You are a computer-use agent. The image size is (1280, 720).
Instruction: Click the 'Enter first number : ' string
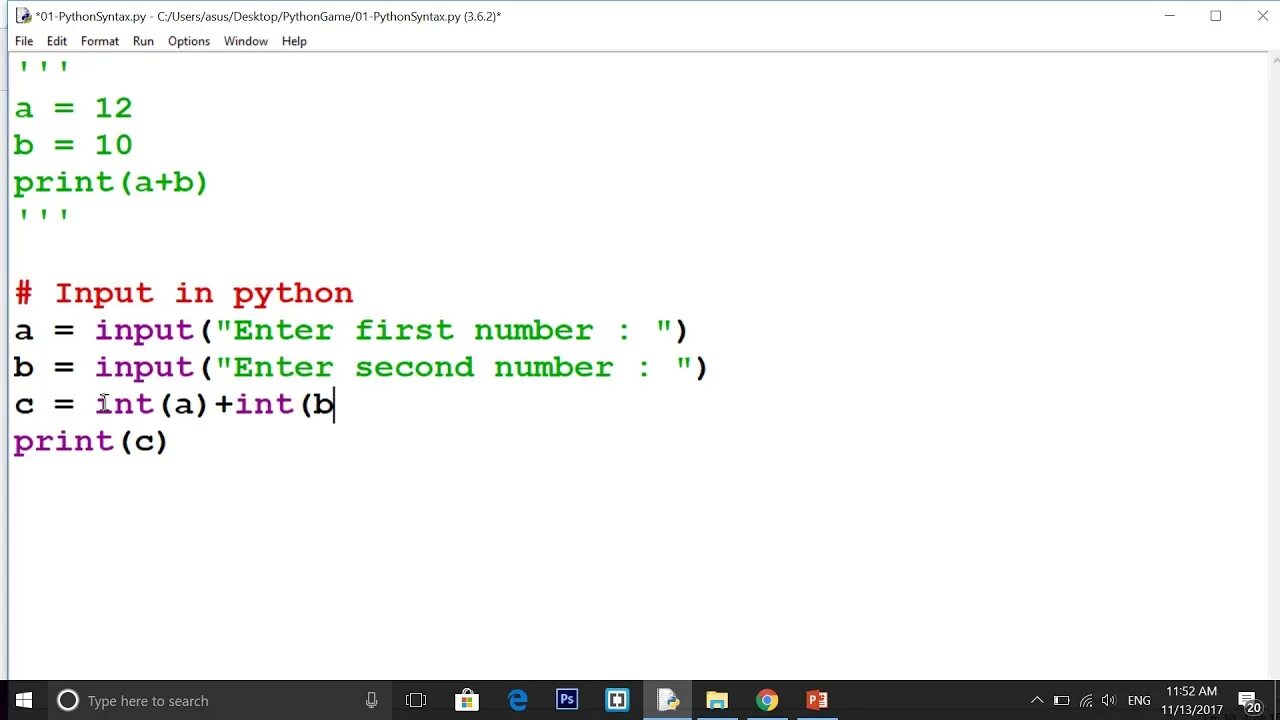tap(444, 330)
